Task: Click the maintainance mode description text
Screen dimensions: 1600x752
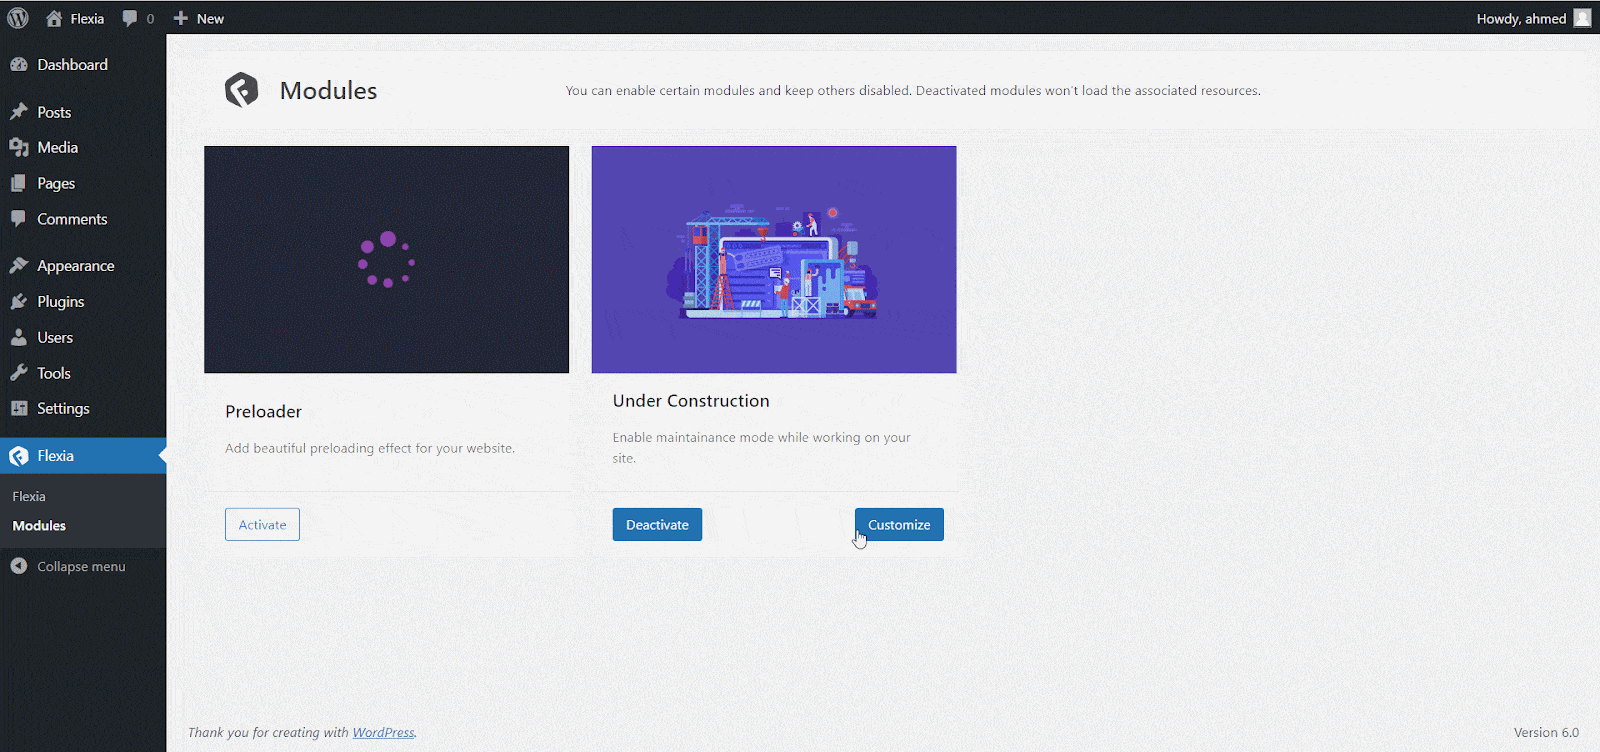Action: [x=762, y=448]
